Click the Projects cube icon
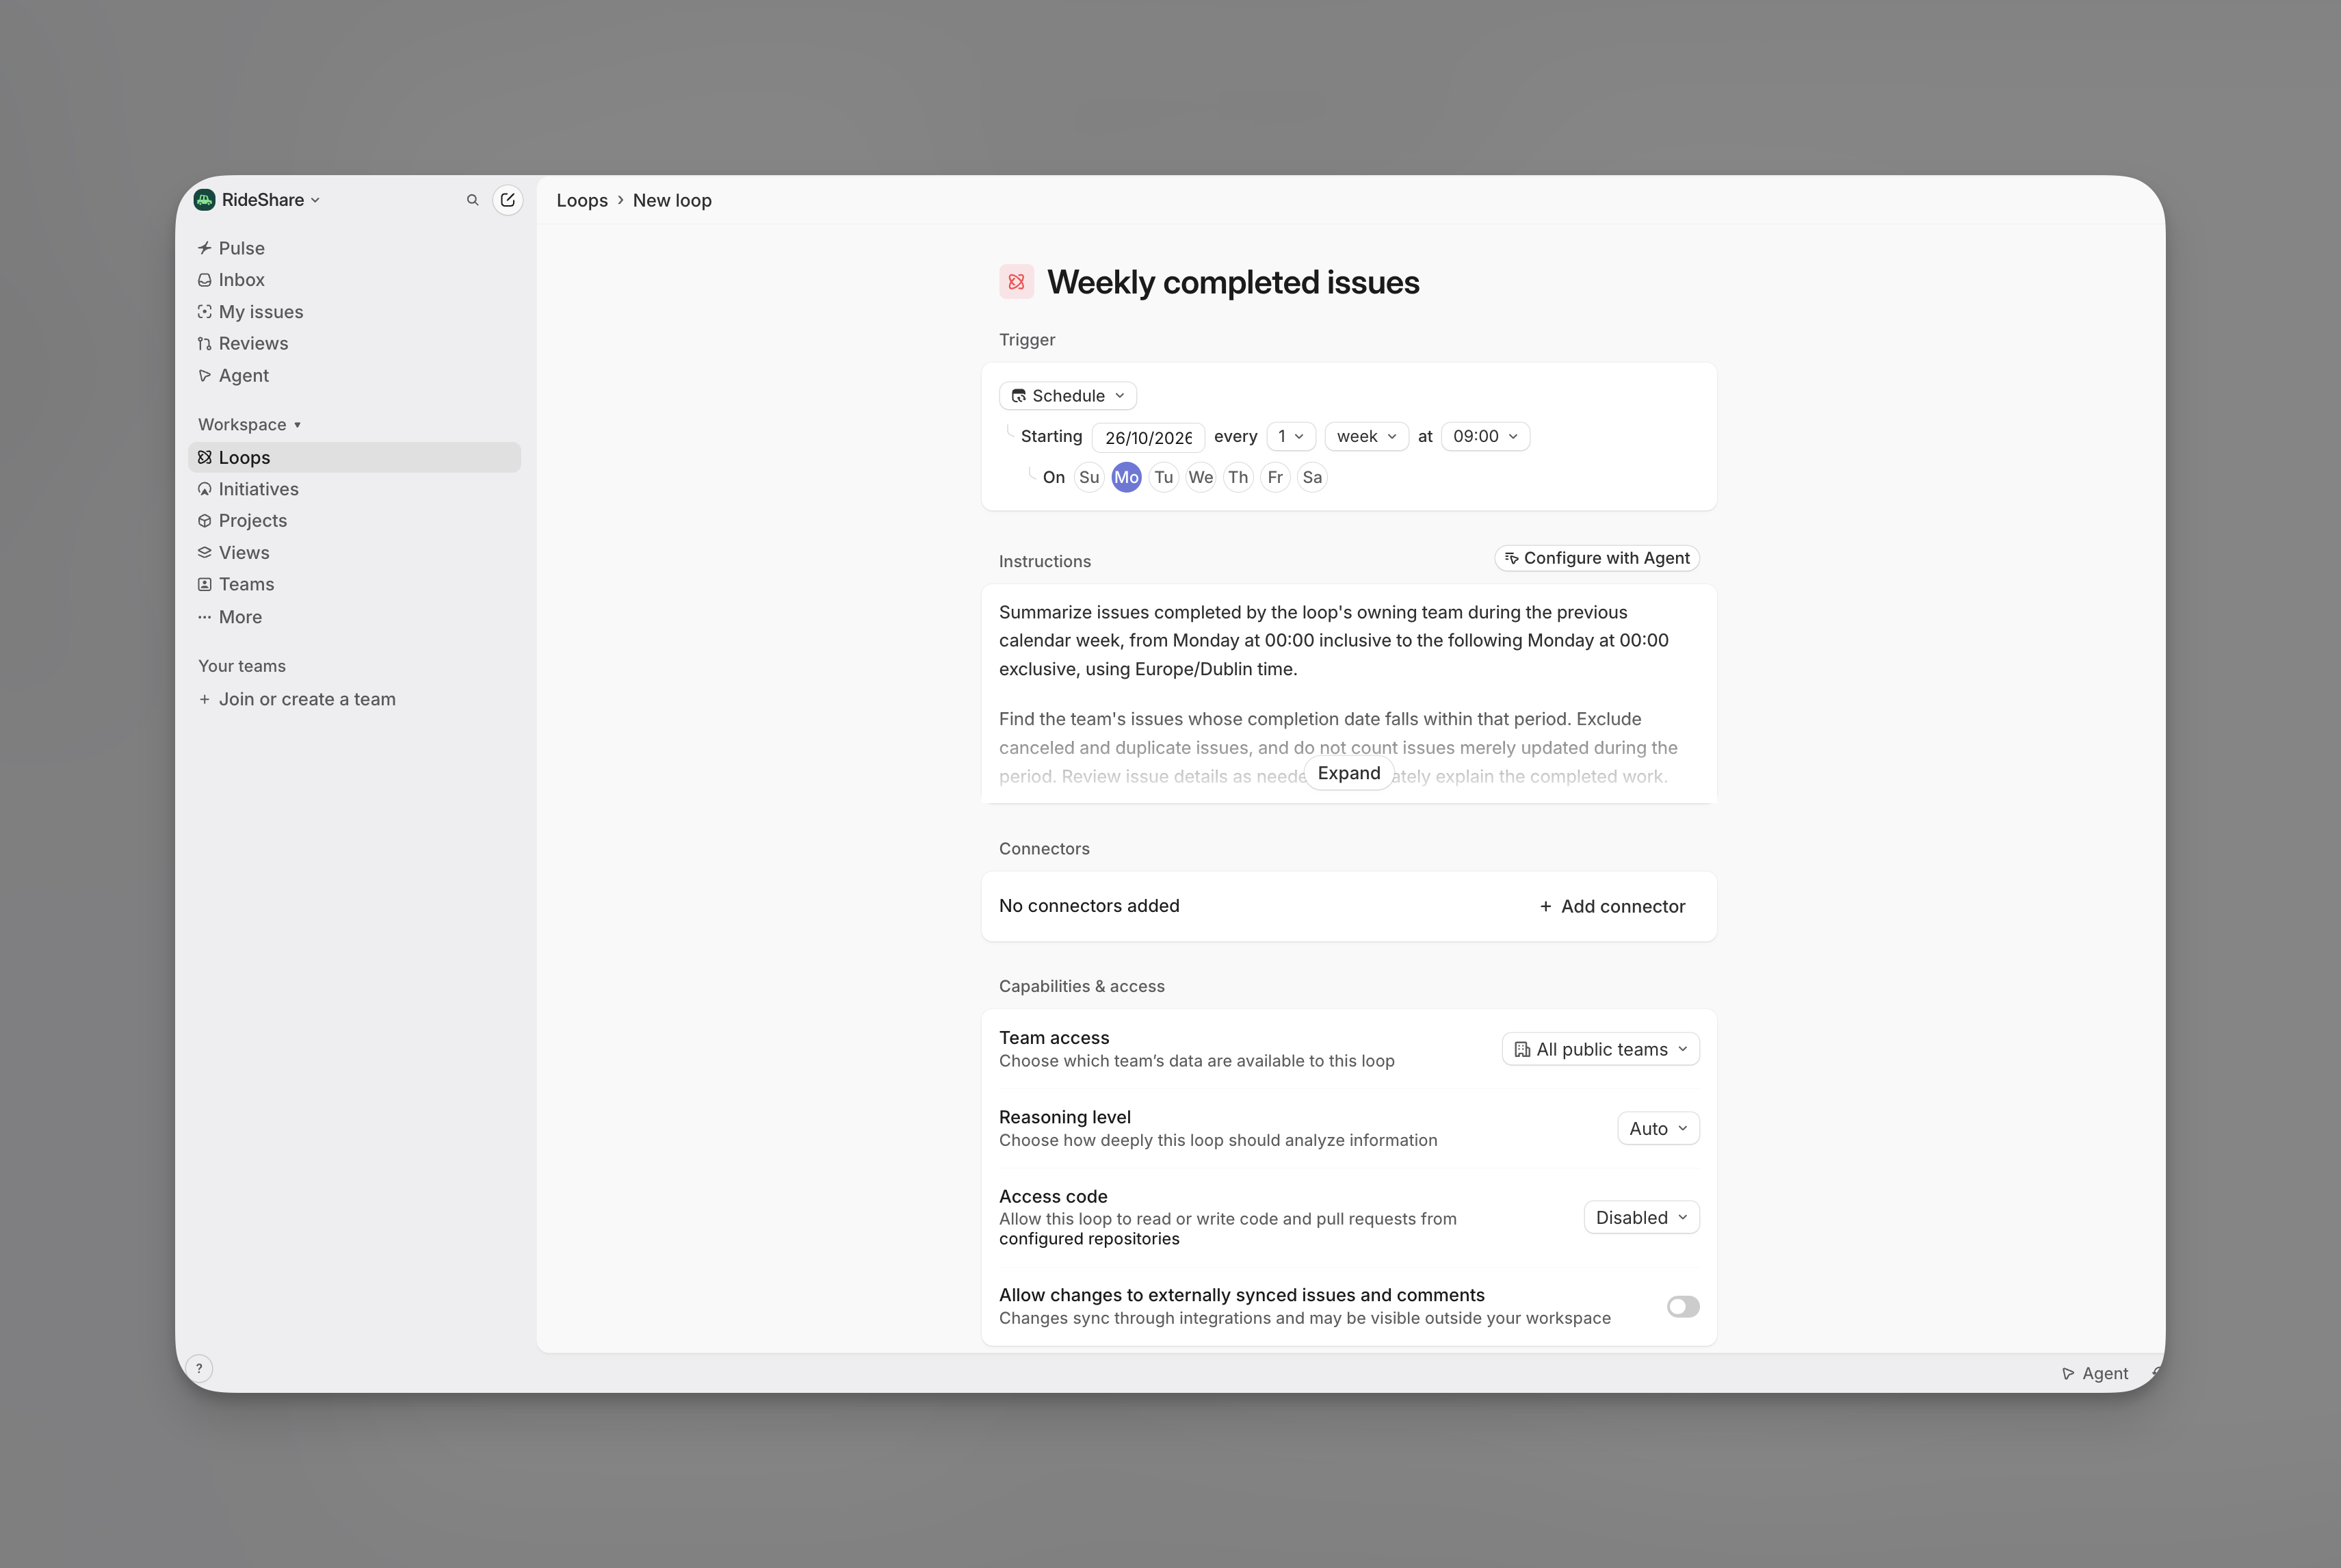Image resolution: width=2341 pixels, height=1568 pixels. coord(205,521)
